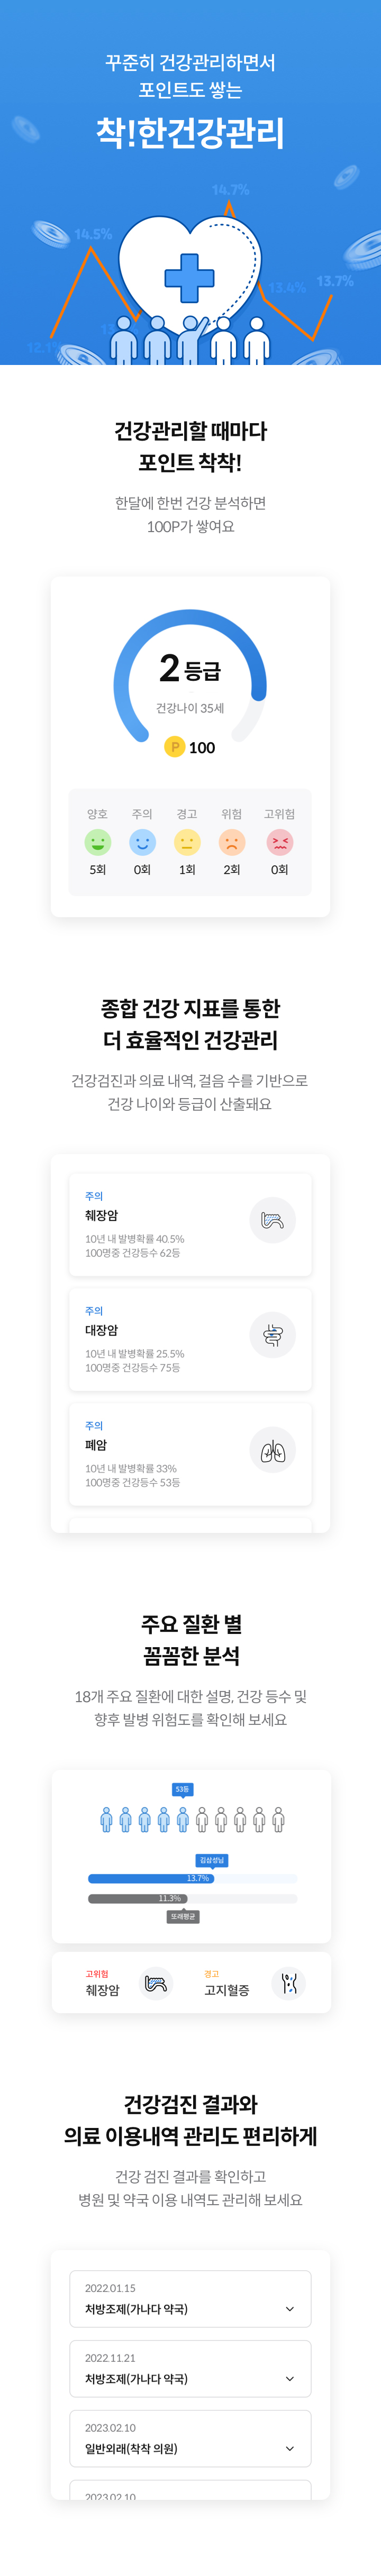Click the 53등 rank marker above the figures
The width and height of the screenshot is (381, 2576).
(182, 1790)
